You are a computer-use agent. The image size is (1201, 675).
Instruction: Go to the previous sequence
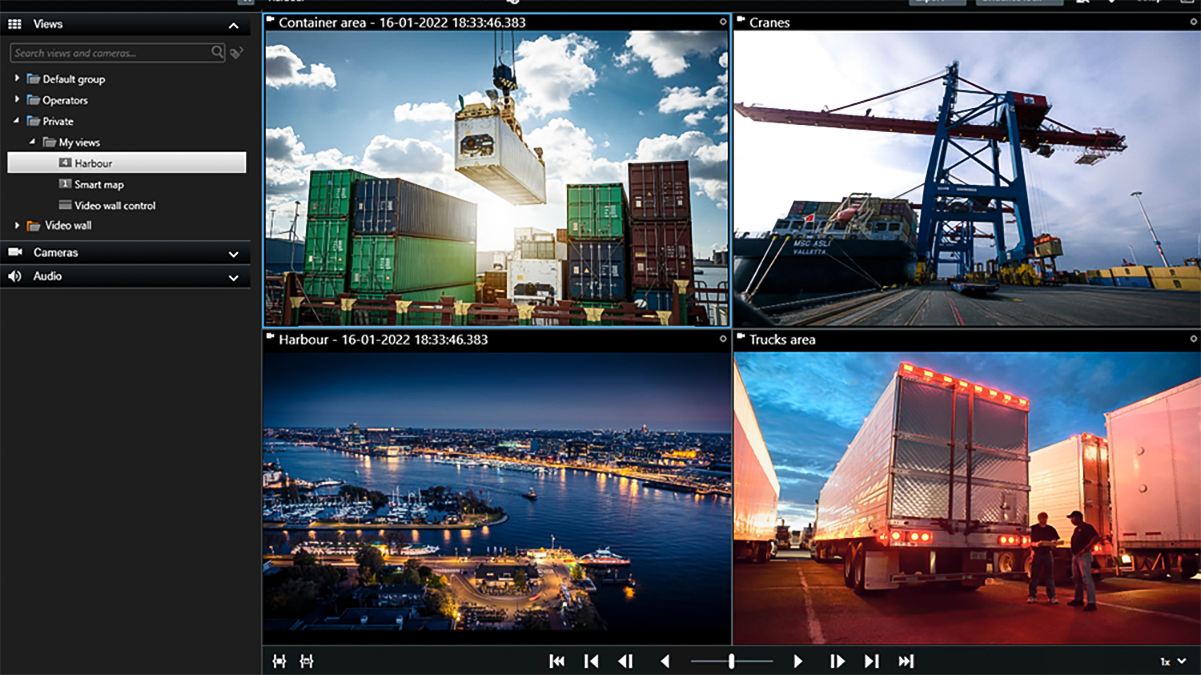pyautogui.click(x=591, y=661)
